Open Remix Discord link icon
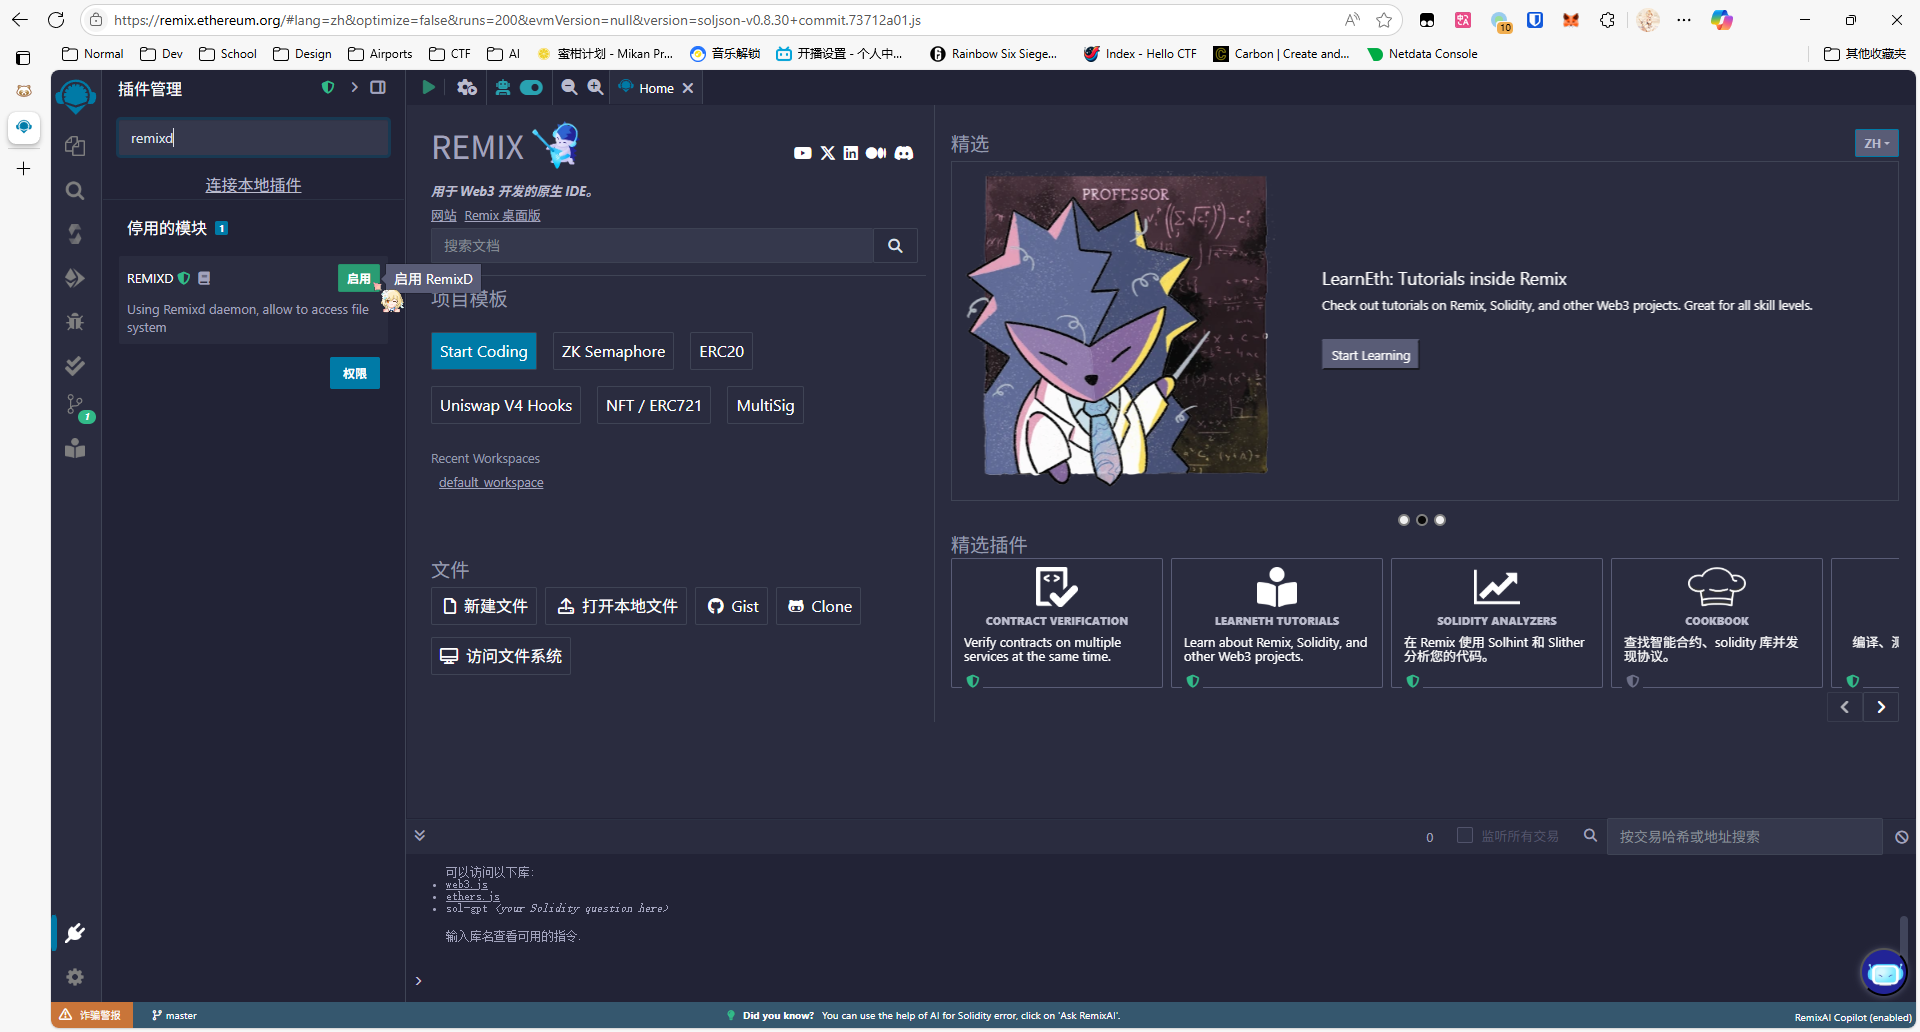 click(904, 153)
